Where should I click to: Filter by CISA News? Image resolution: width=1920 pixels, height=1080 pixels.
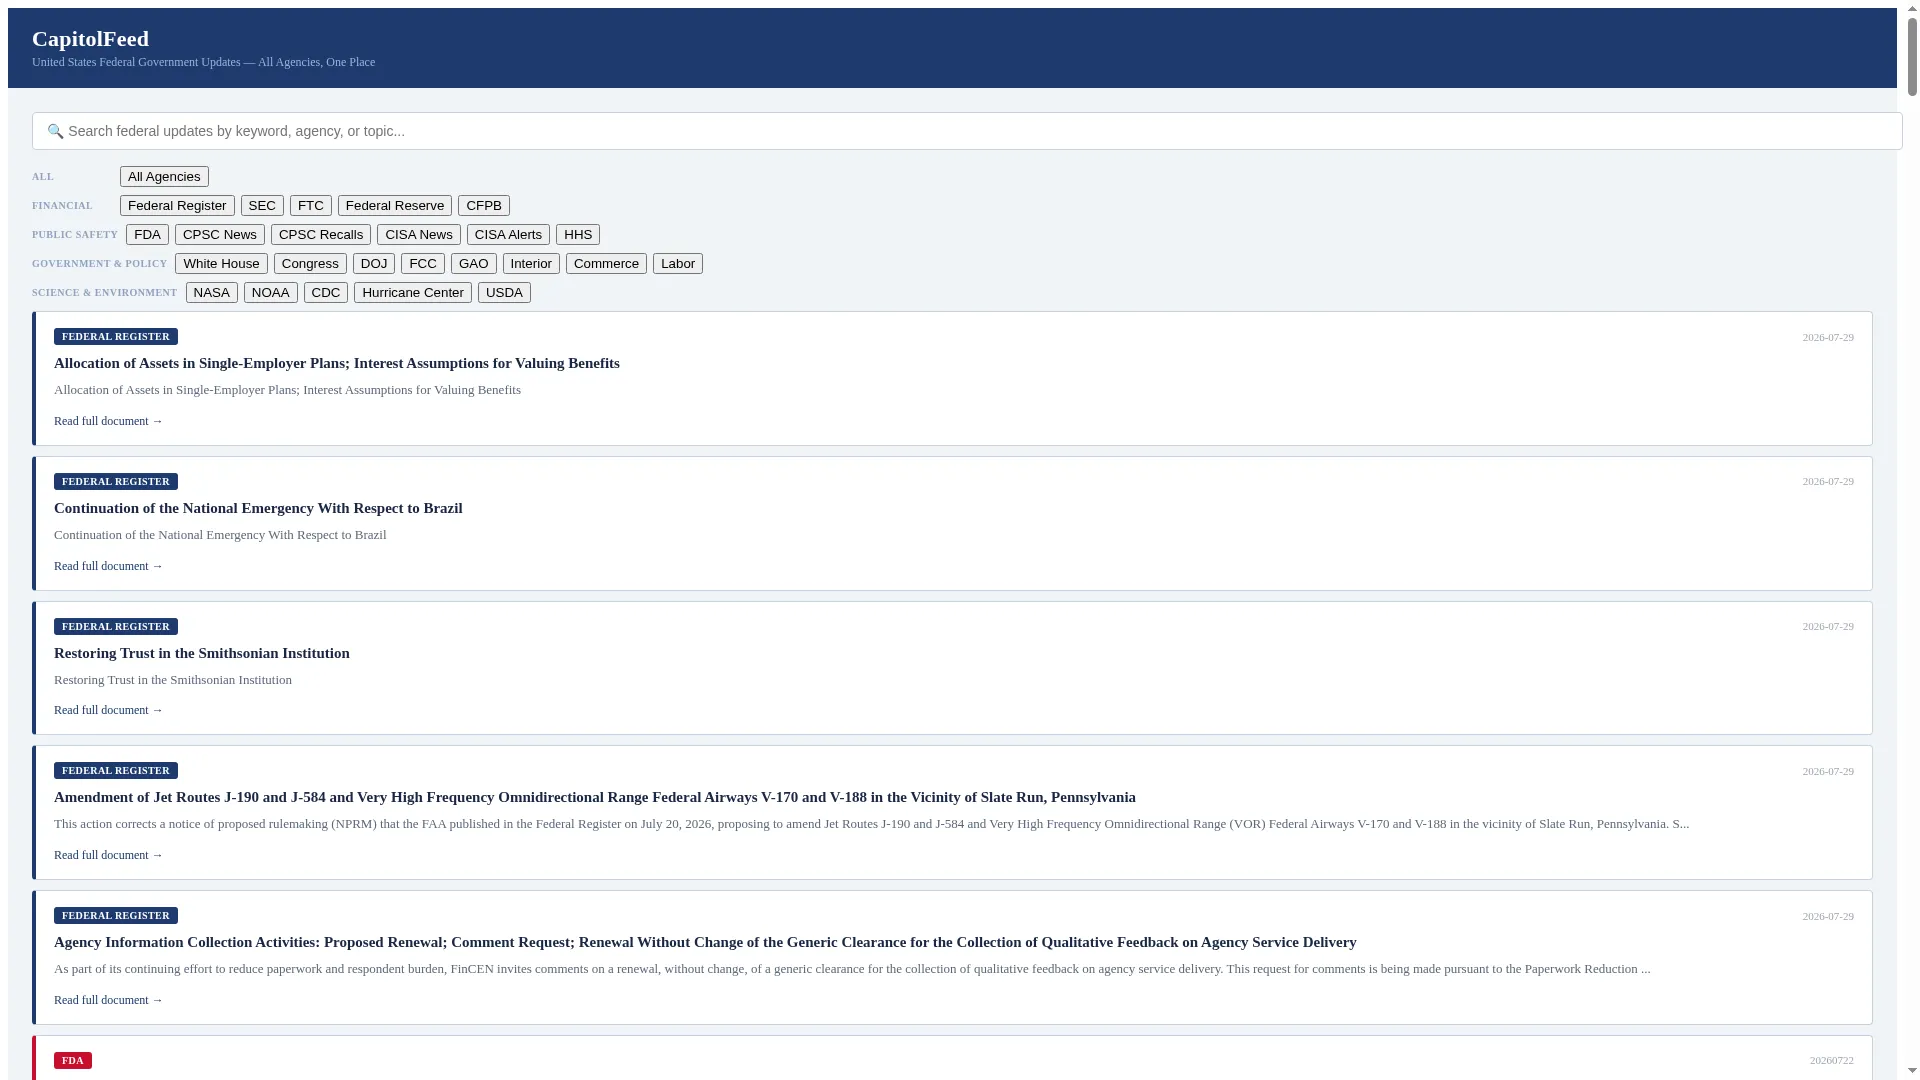(x=419, y=235)
